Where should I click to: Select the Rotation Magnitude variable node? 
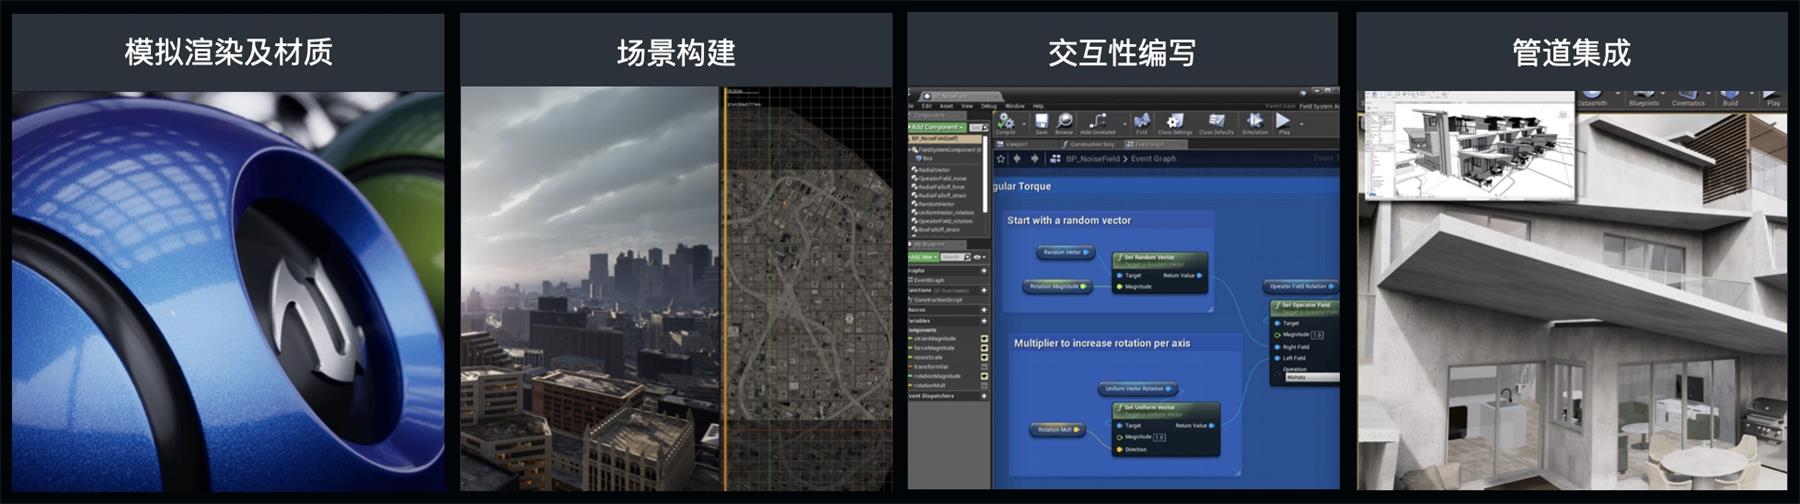pyautogui.click(x=1057, y=286)
